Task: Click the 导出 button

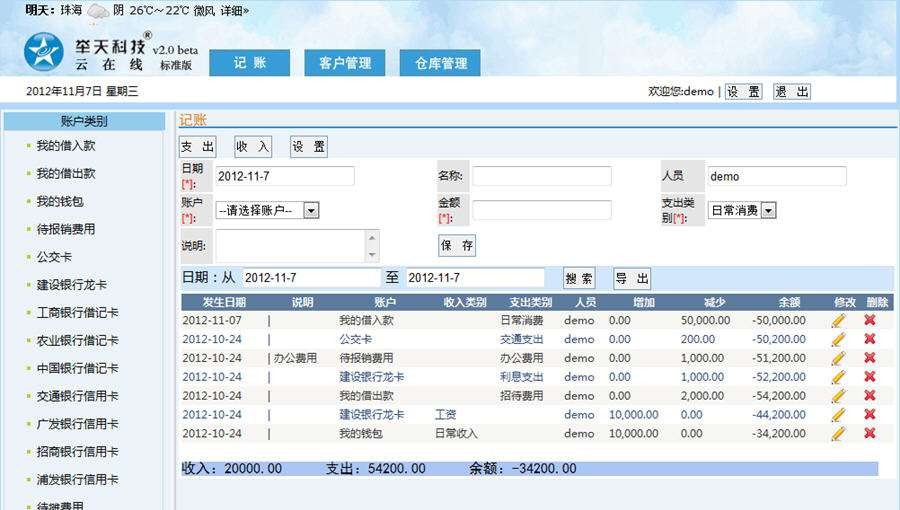Action: click(632, 279)
